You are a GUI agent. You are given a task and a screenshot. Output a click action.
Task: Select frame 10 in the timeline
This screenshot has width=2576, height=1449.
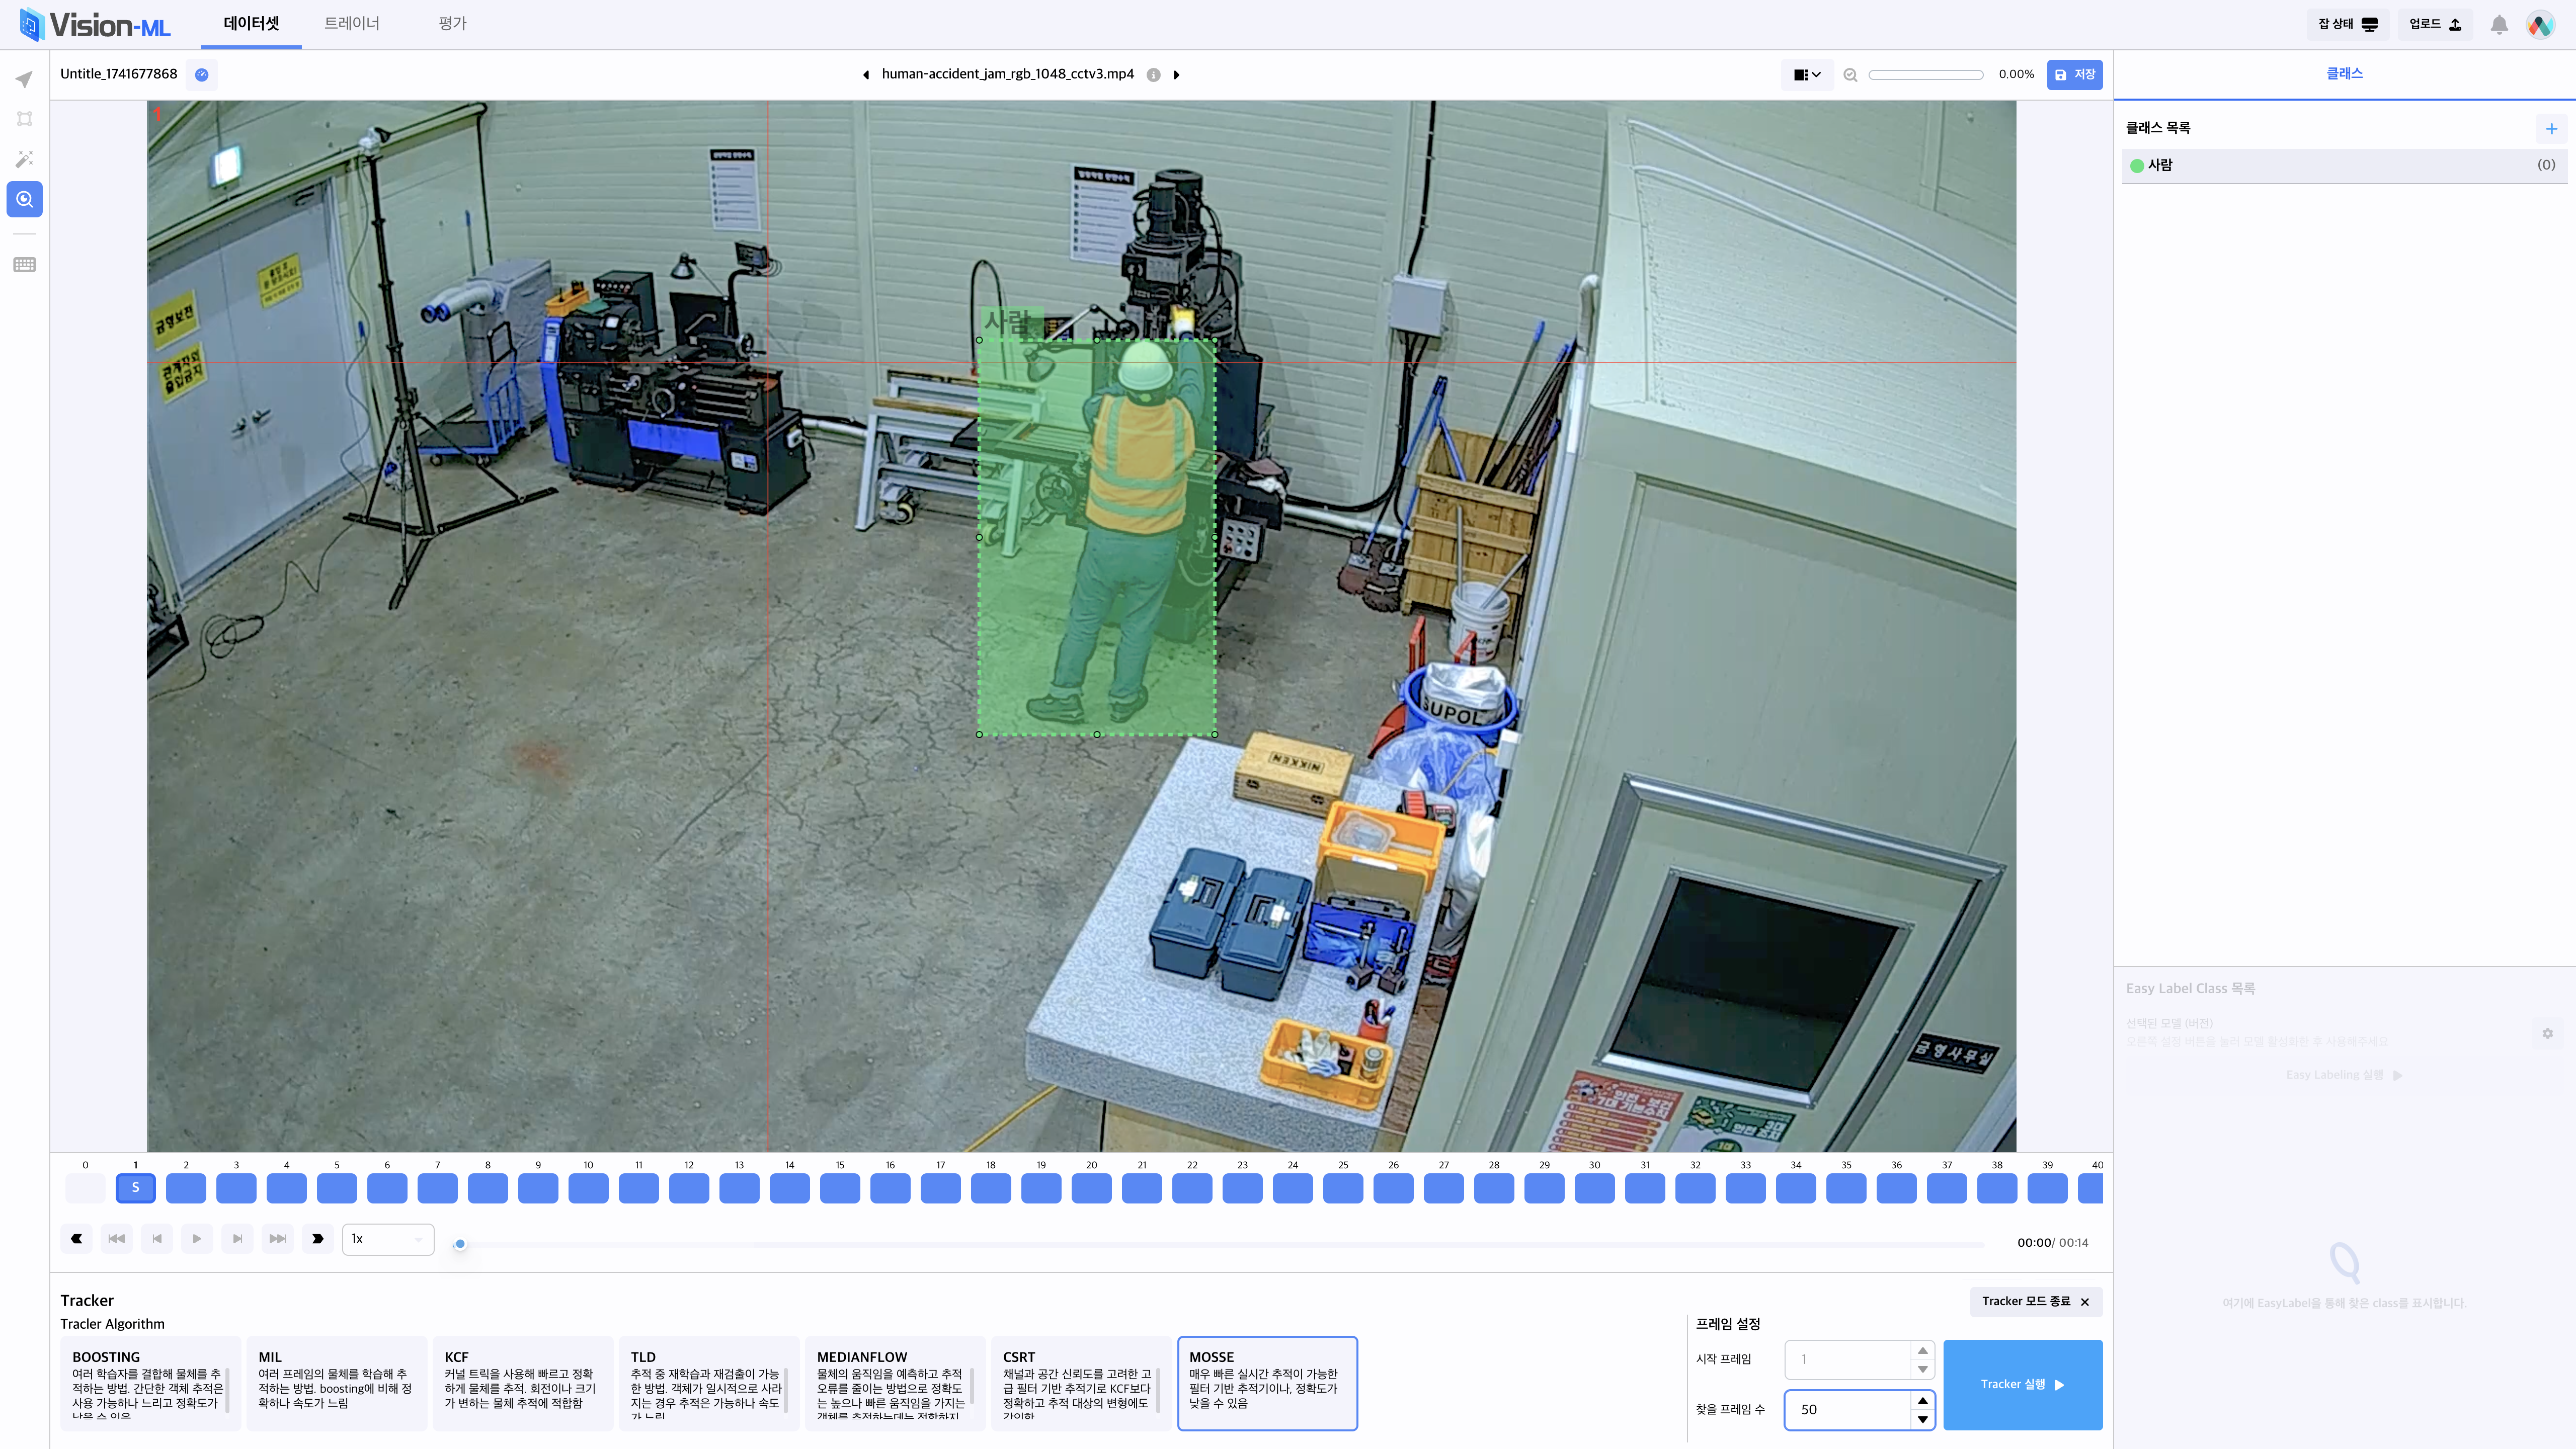(588, 1188)
